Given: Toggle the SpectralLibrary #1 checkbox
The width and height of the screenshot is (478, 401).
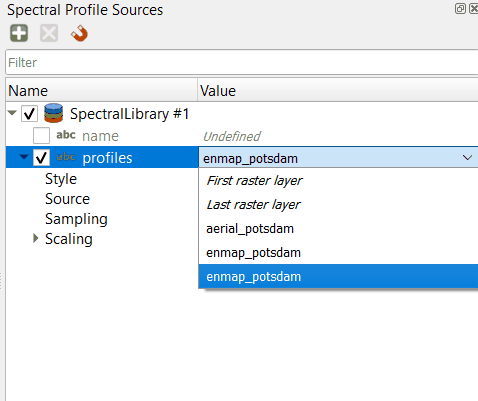Looking at the screenshot, I should click(x=29, y=114).
